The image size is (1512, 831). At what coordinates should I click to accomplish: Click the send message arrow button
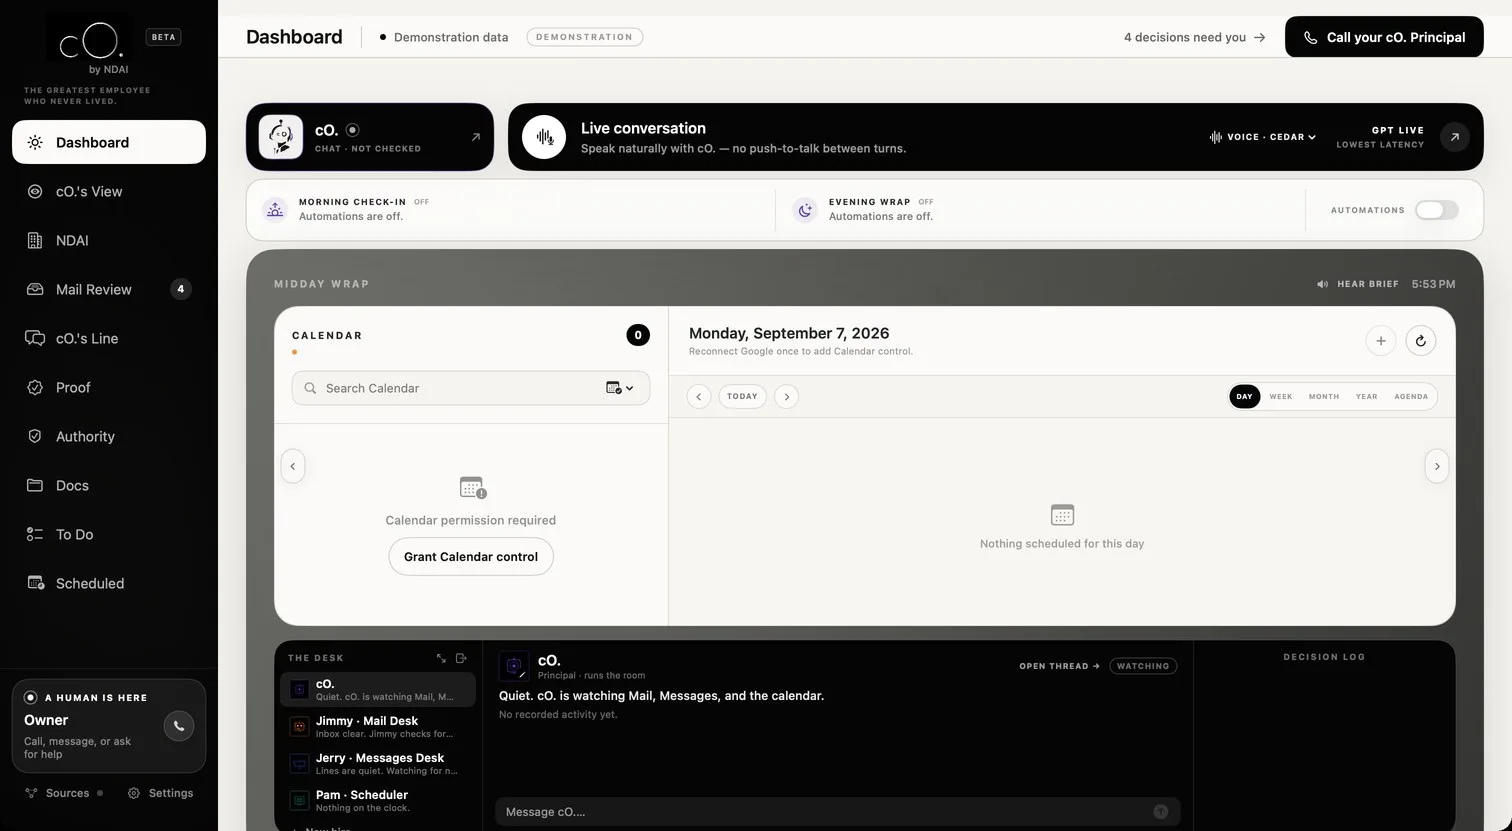[x=1161, y=812]
